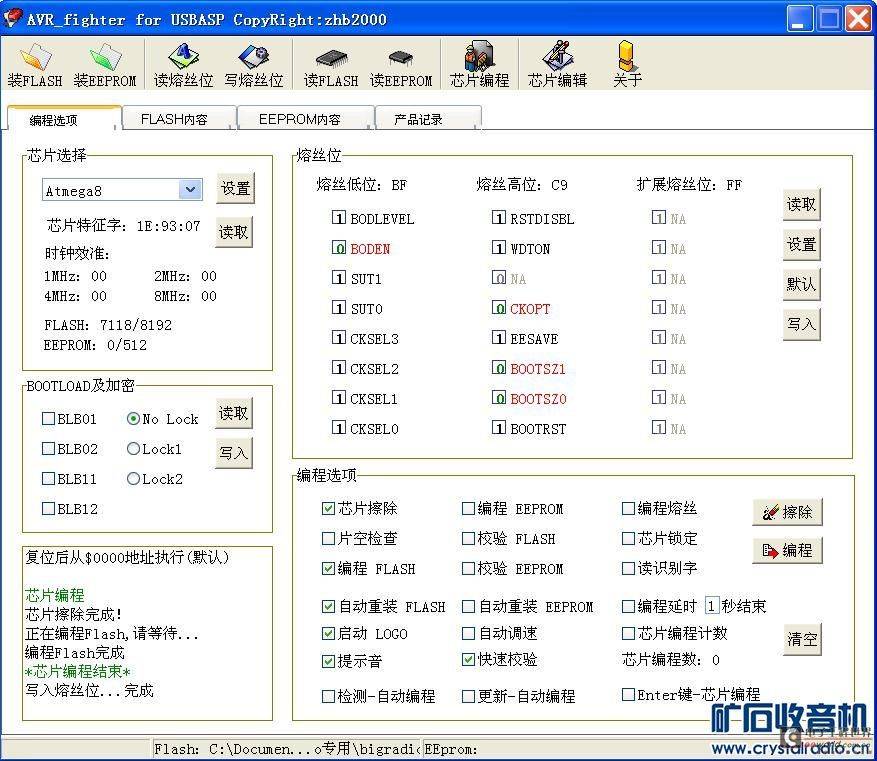This screenshot has height=761, width=877.
Task: Toggle the CKOPT fuse bit
Action: (x=498, y=308)
